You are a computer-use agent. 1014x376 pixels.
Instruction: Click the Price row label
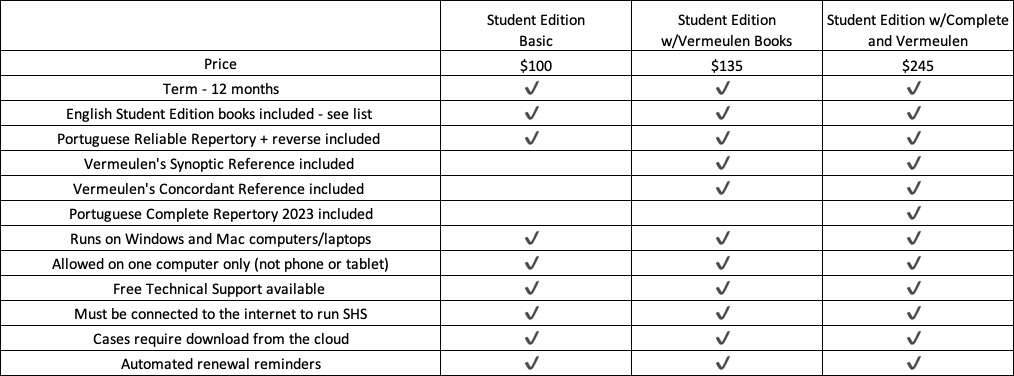click(x=221, y=64)
